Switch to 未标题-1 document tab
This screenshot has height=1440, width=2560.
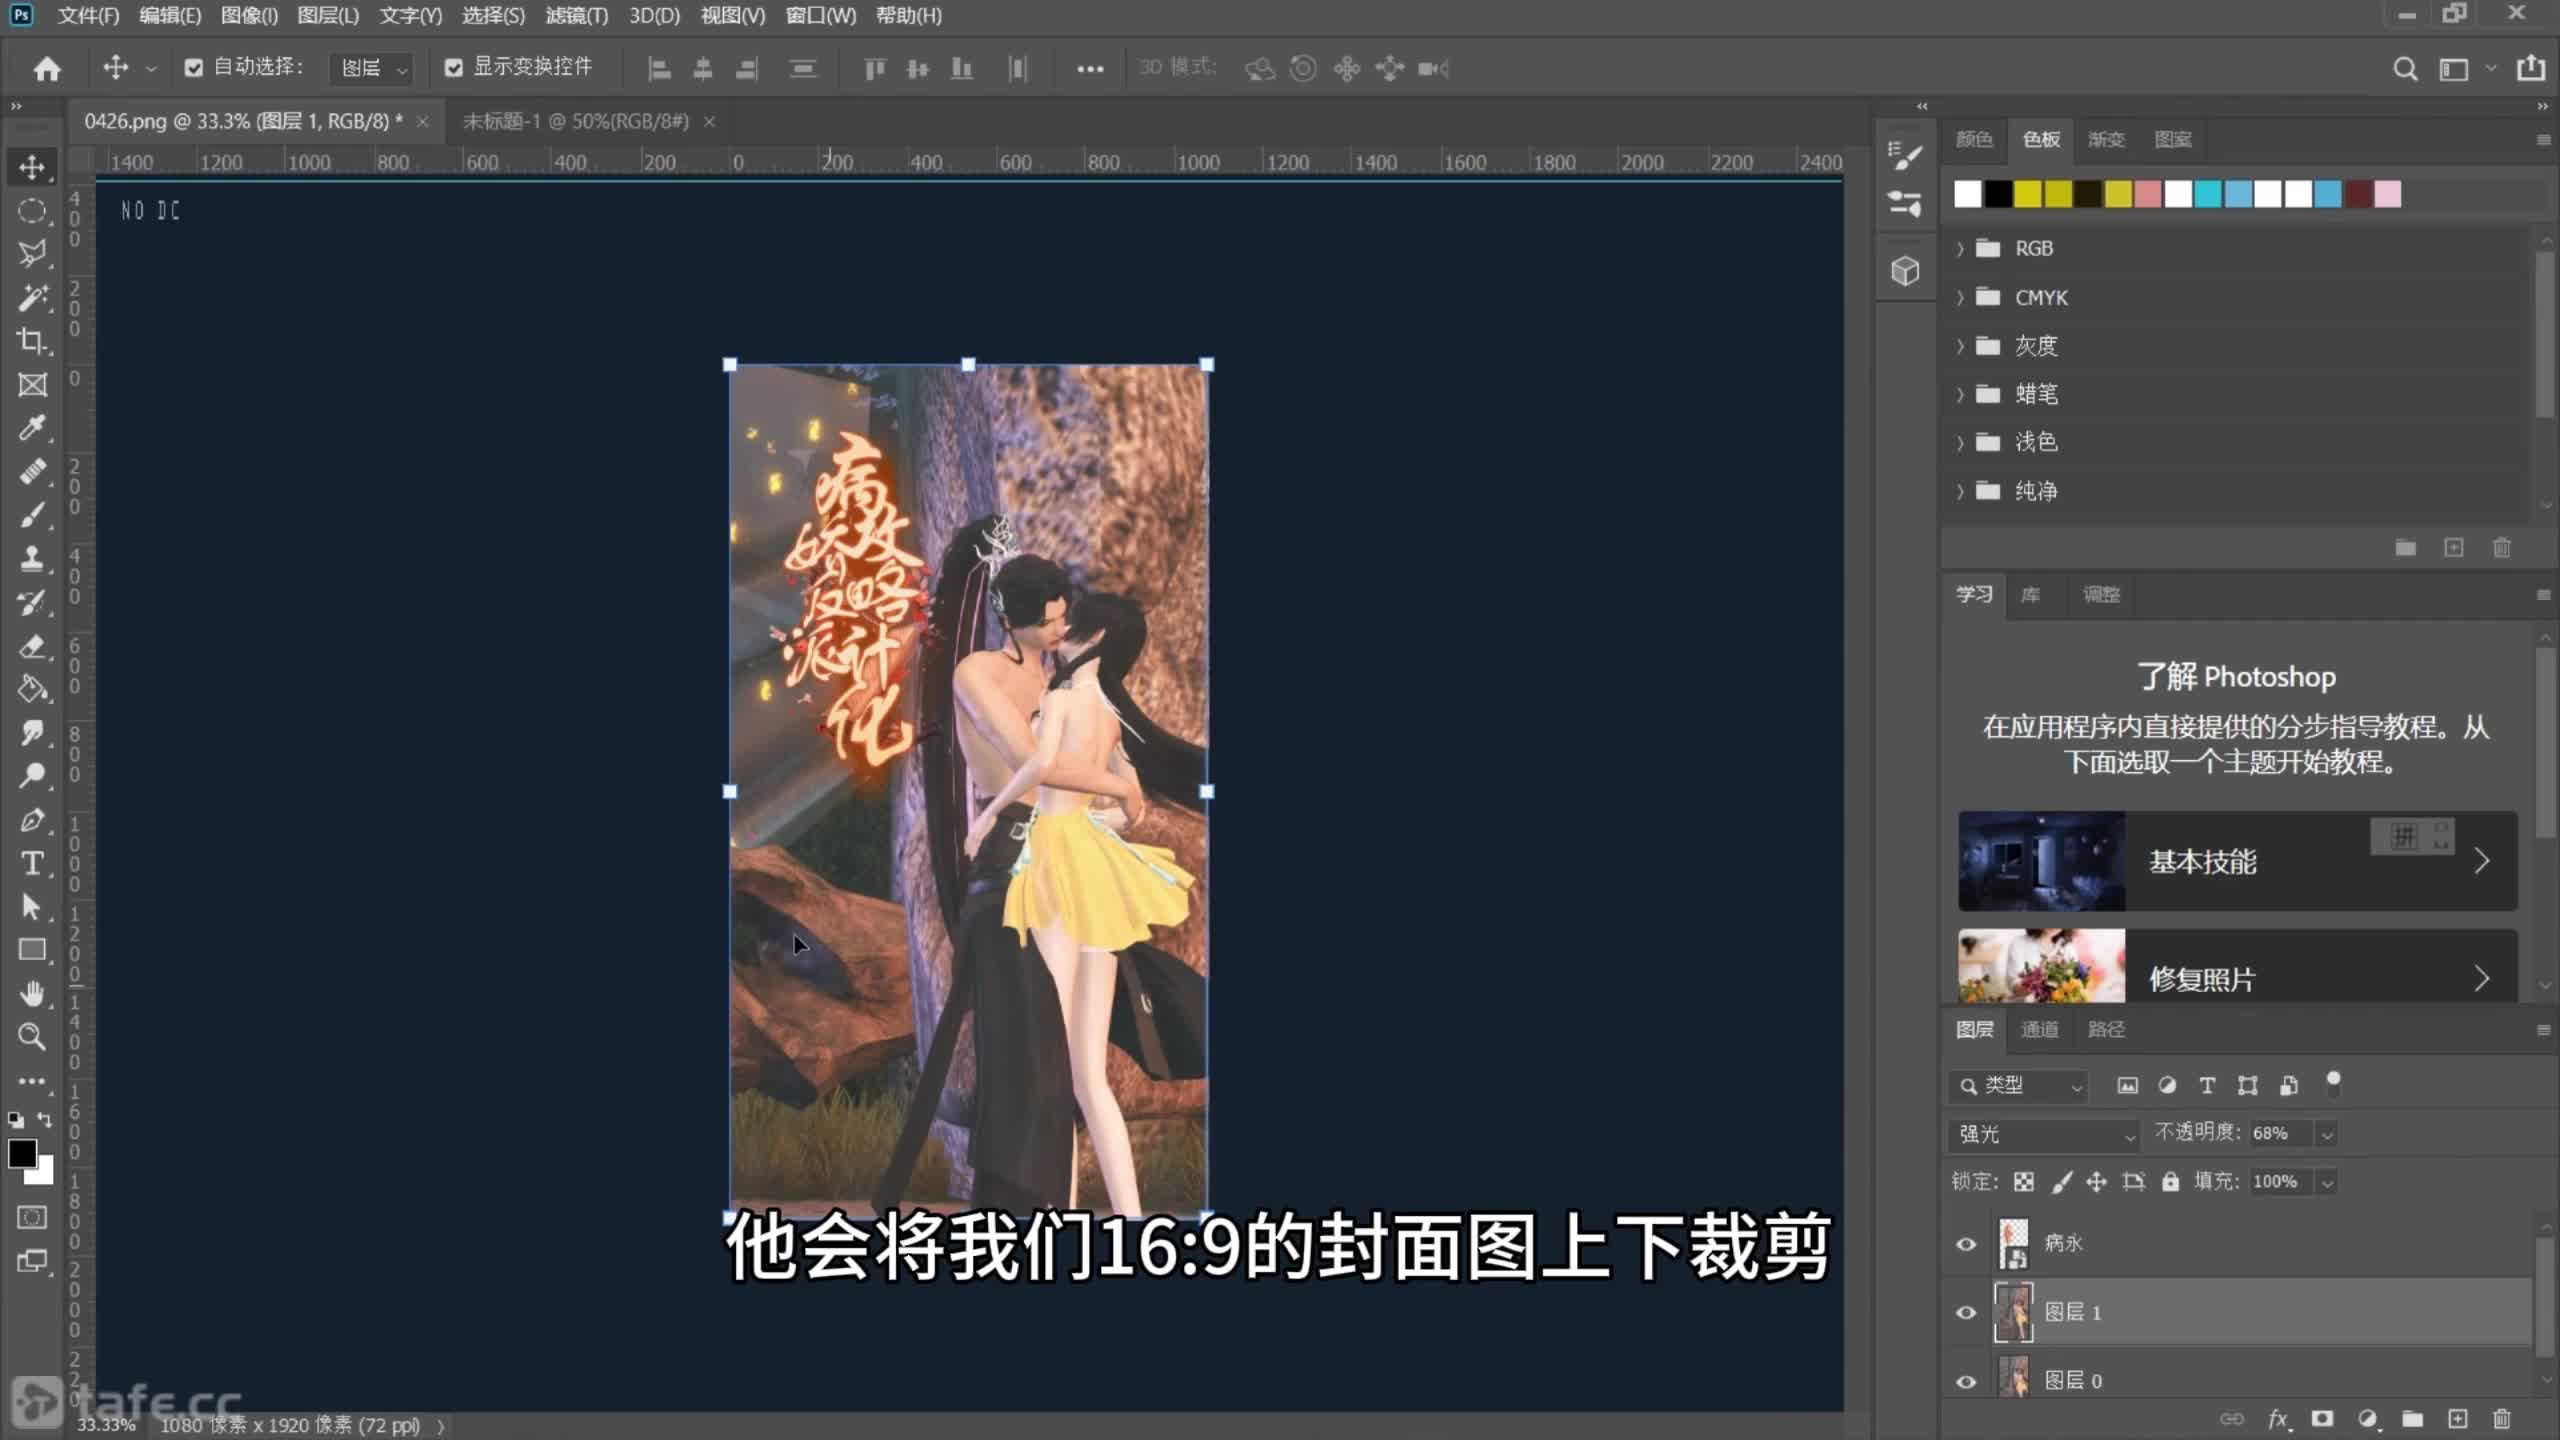576,121
